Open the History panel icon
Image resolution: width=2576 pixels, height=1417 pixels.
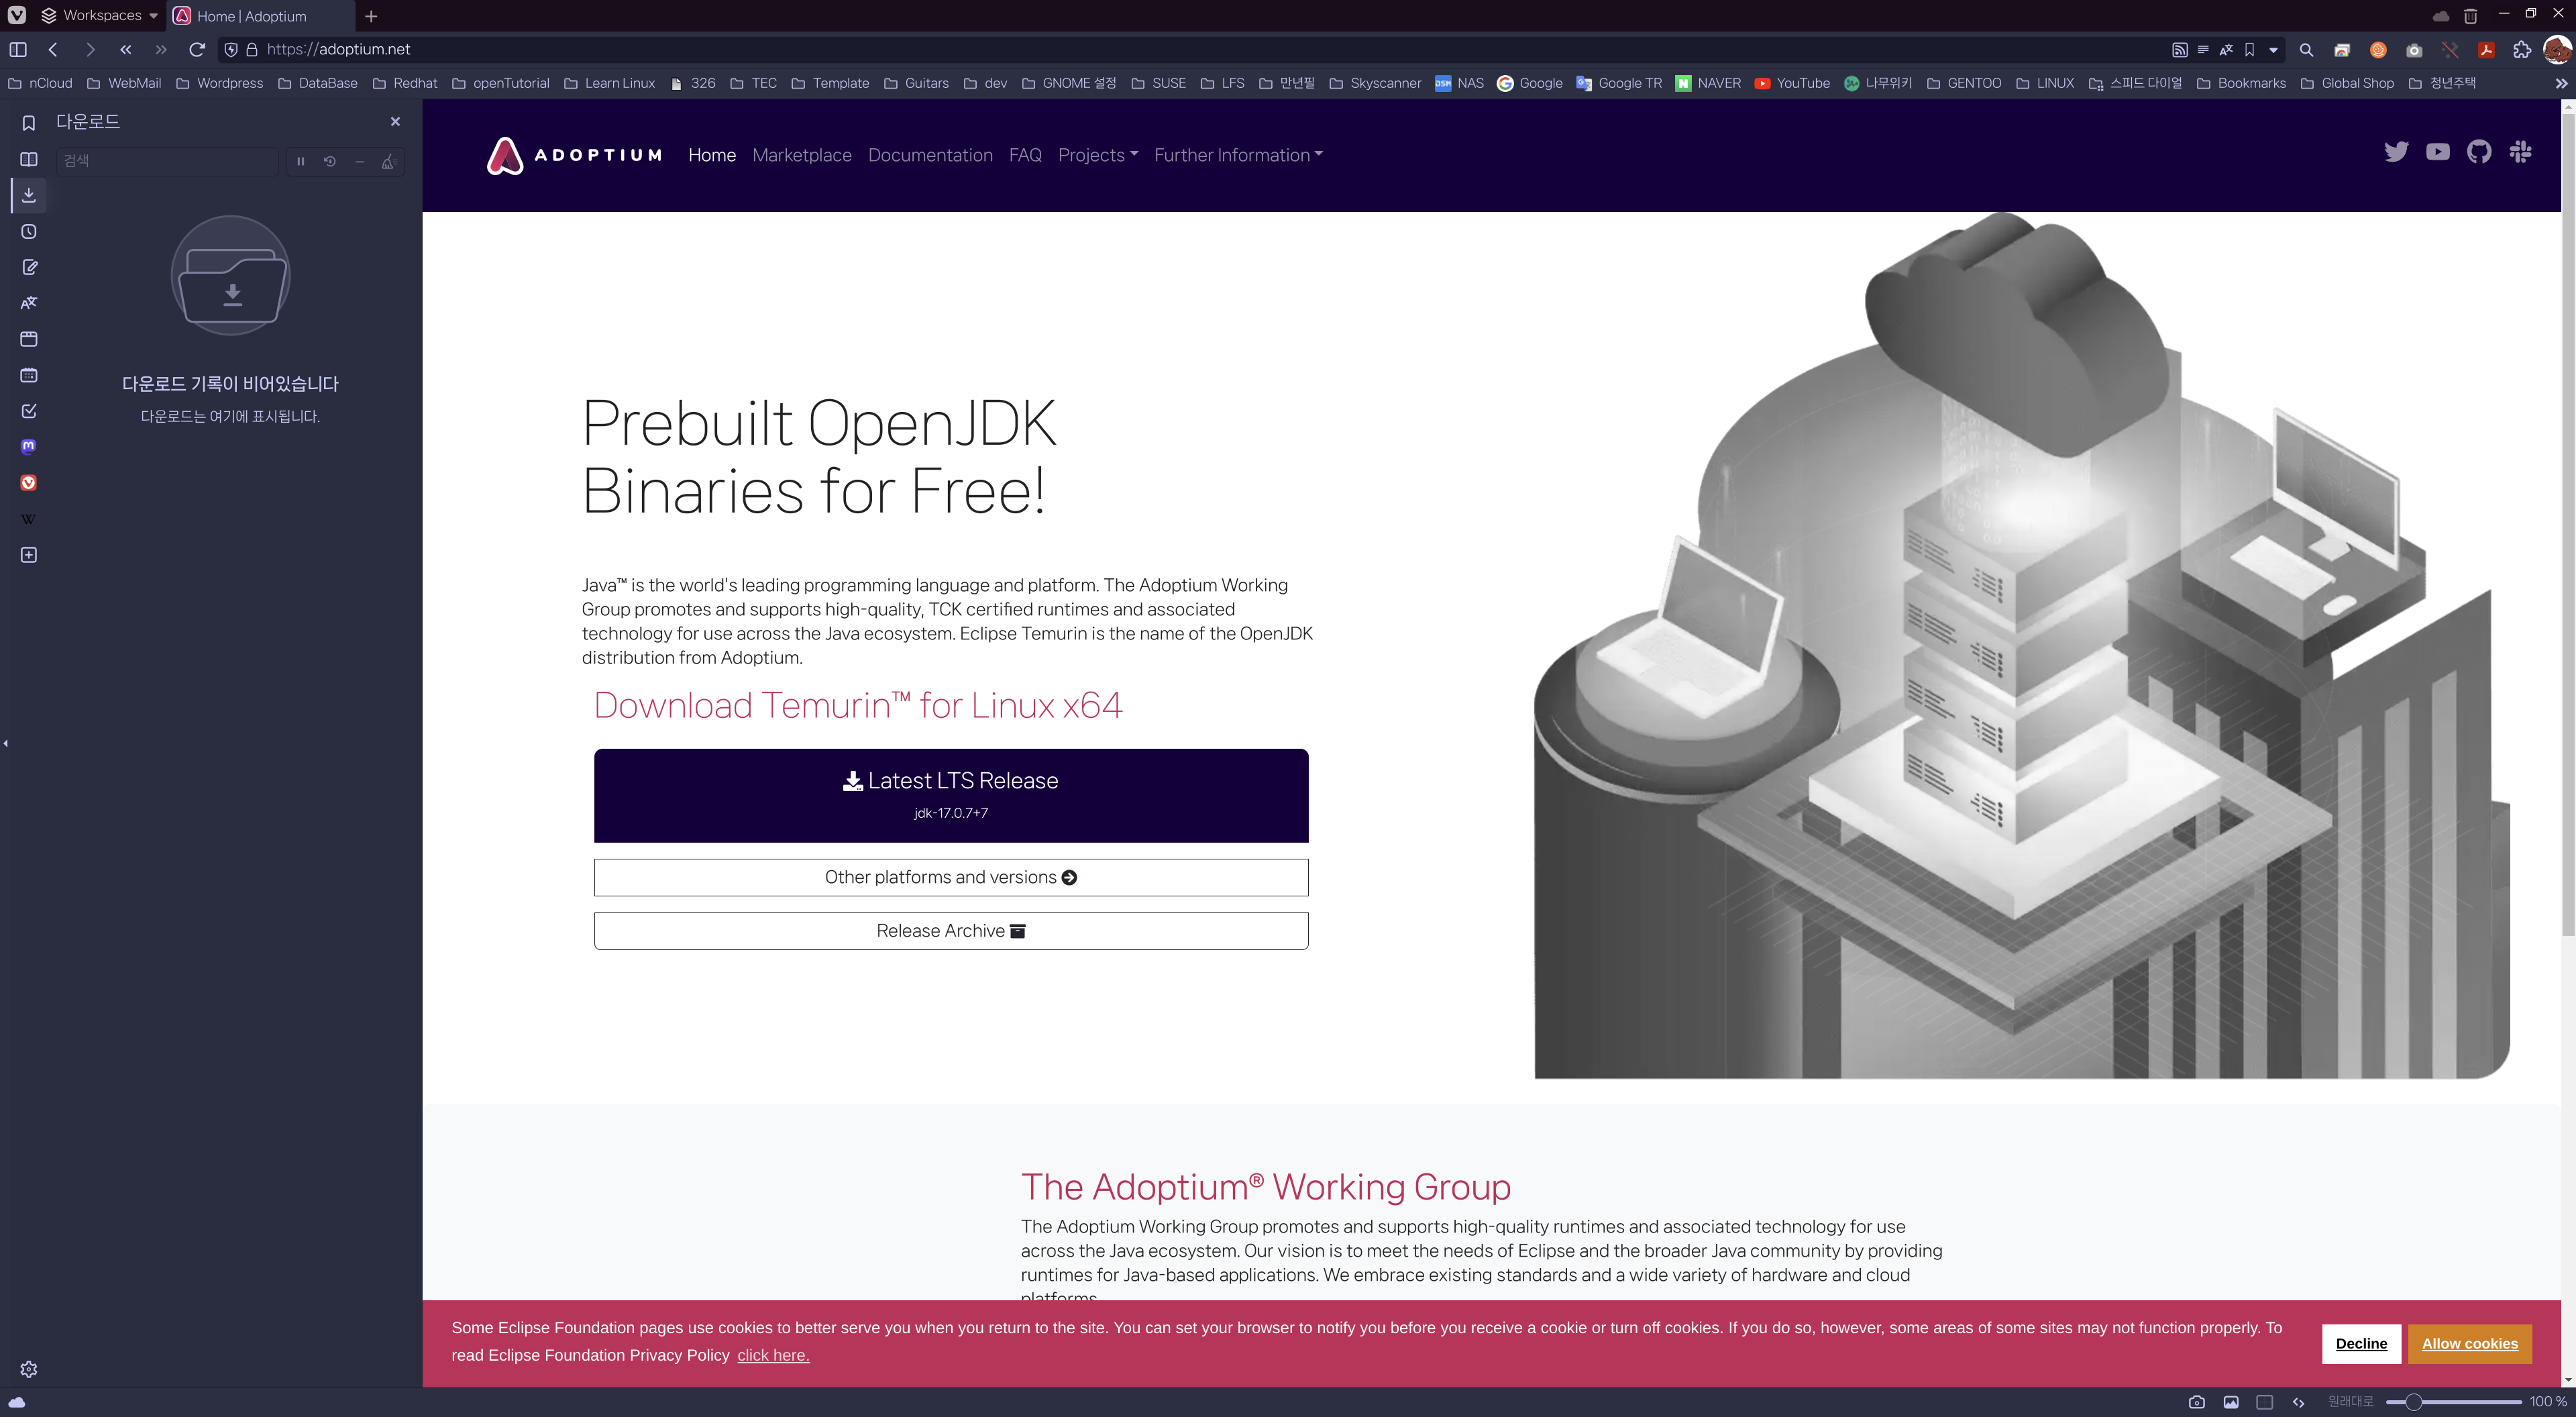click(x=29, y=231)
